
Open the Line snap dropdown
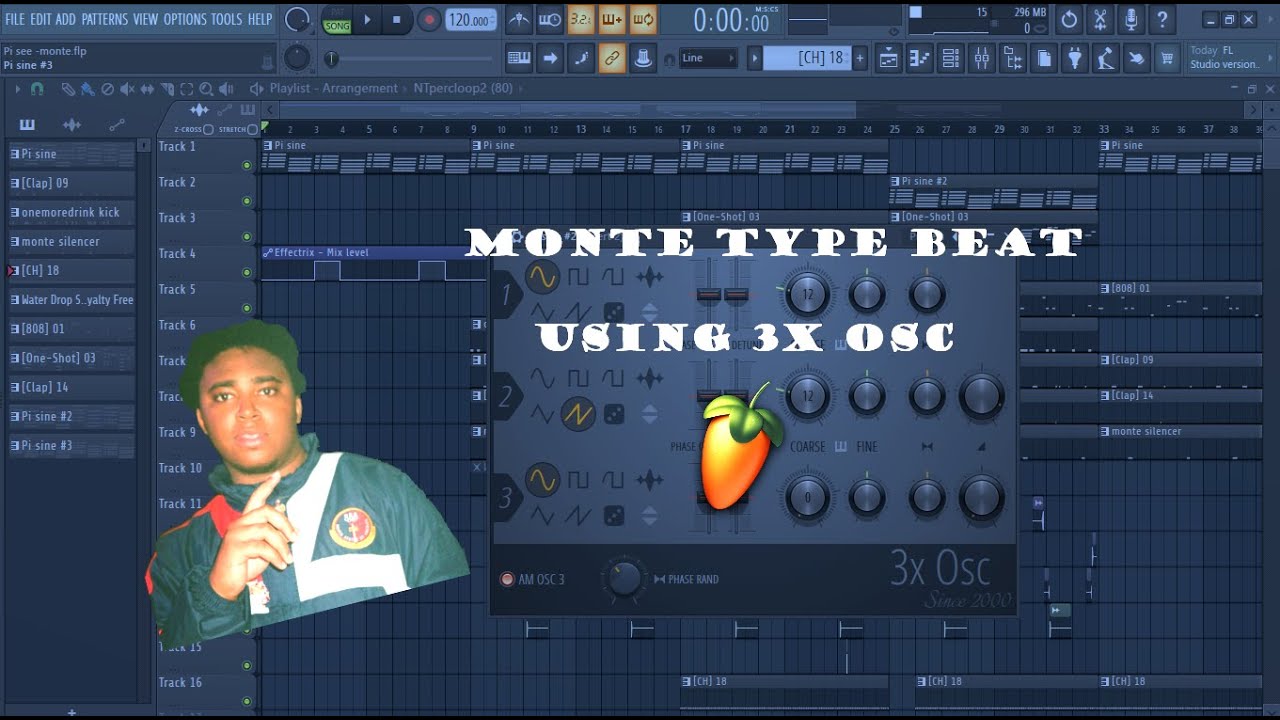(707, 58)
